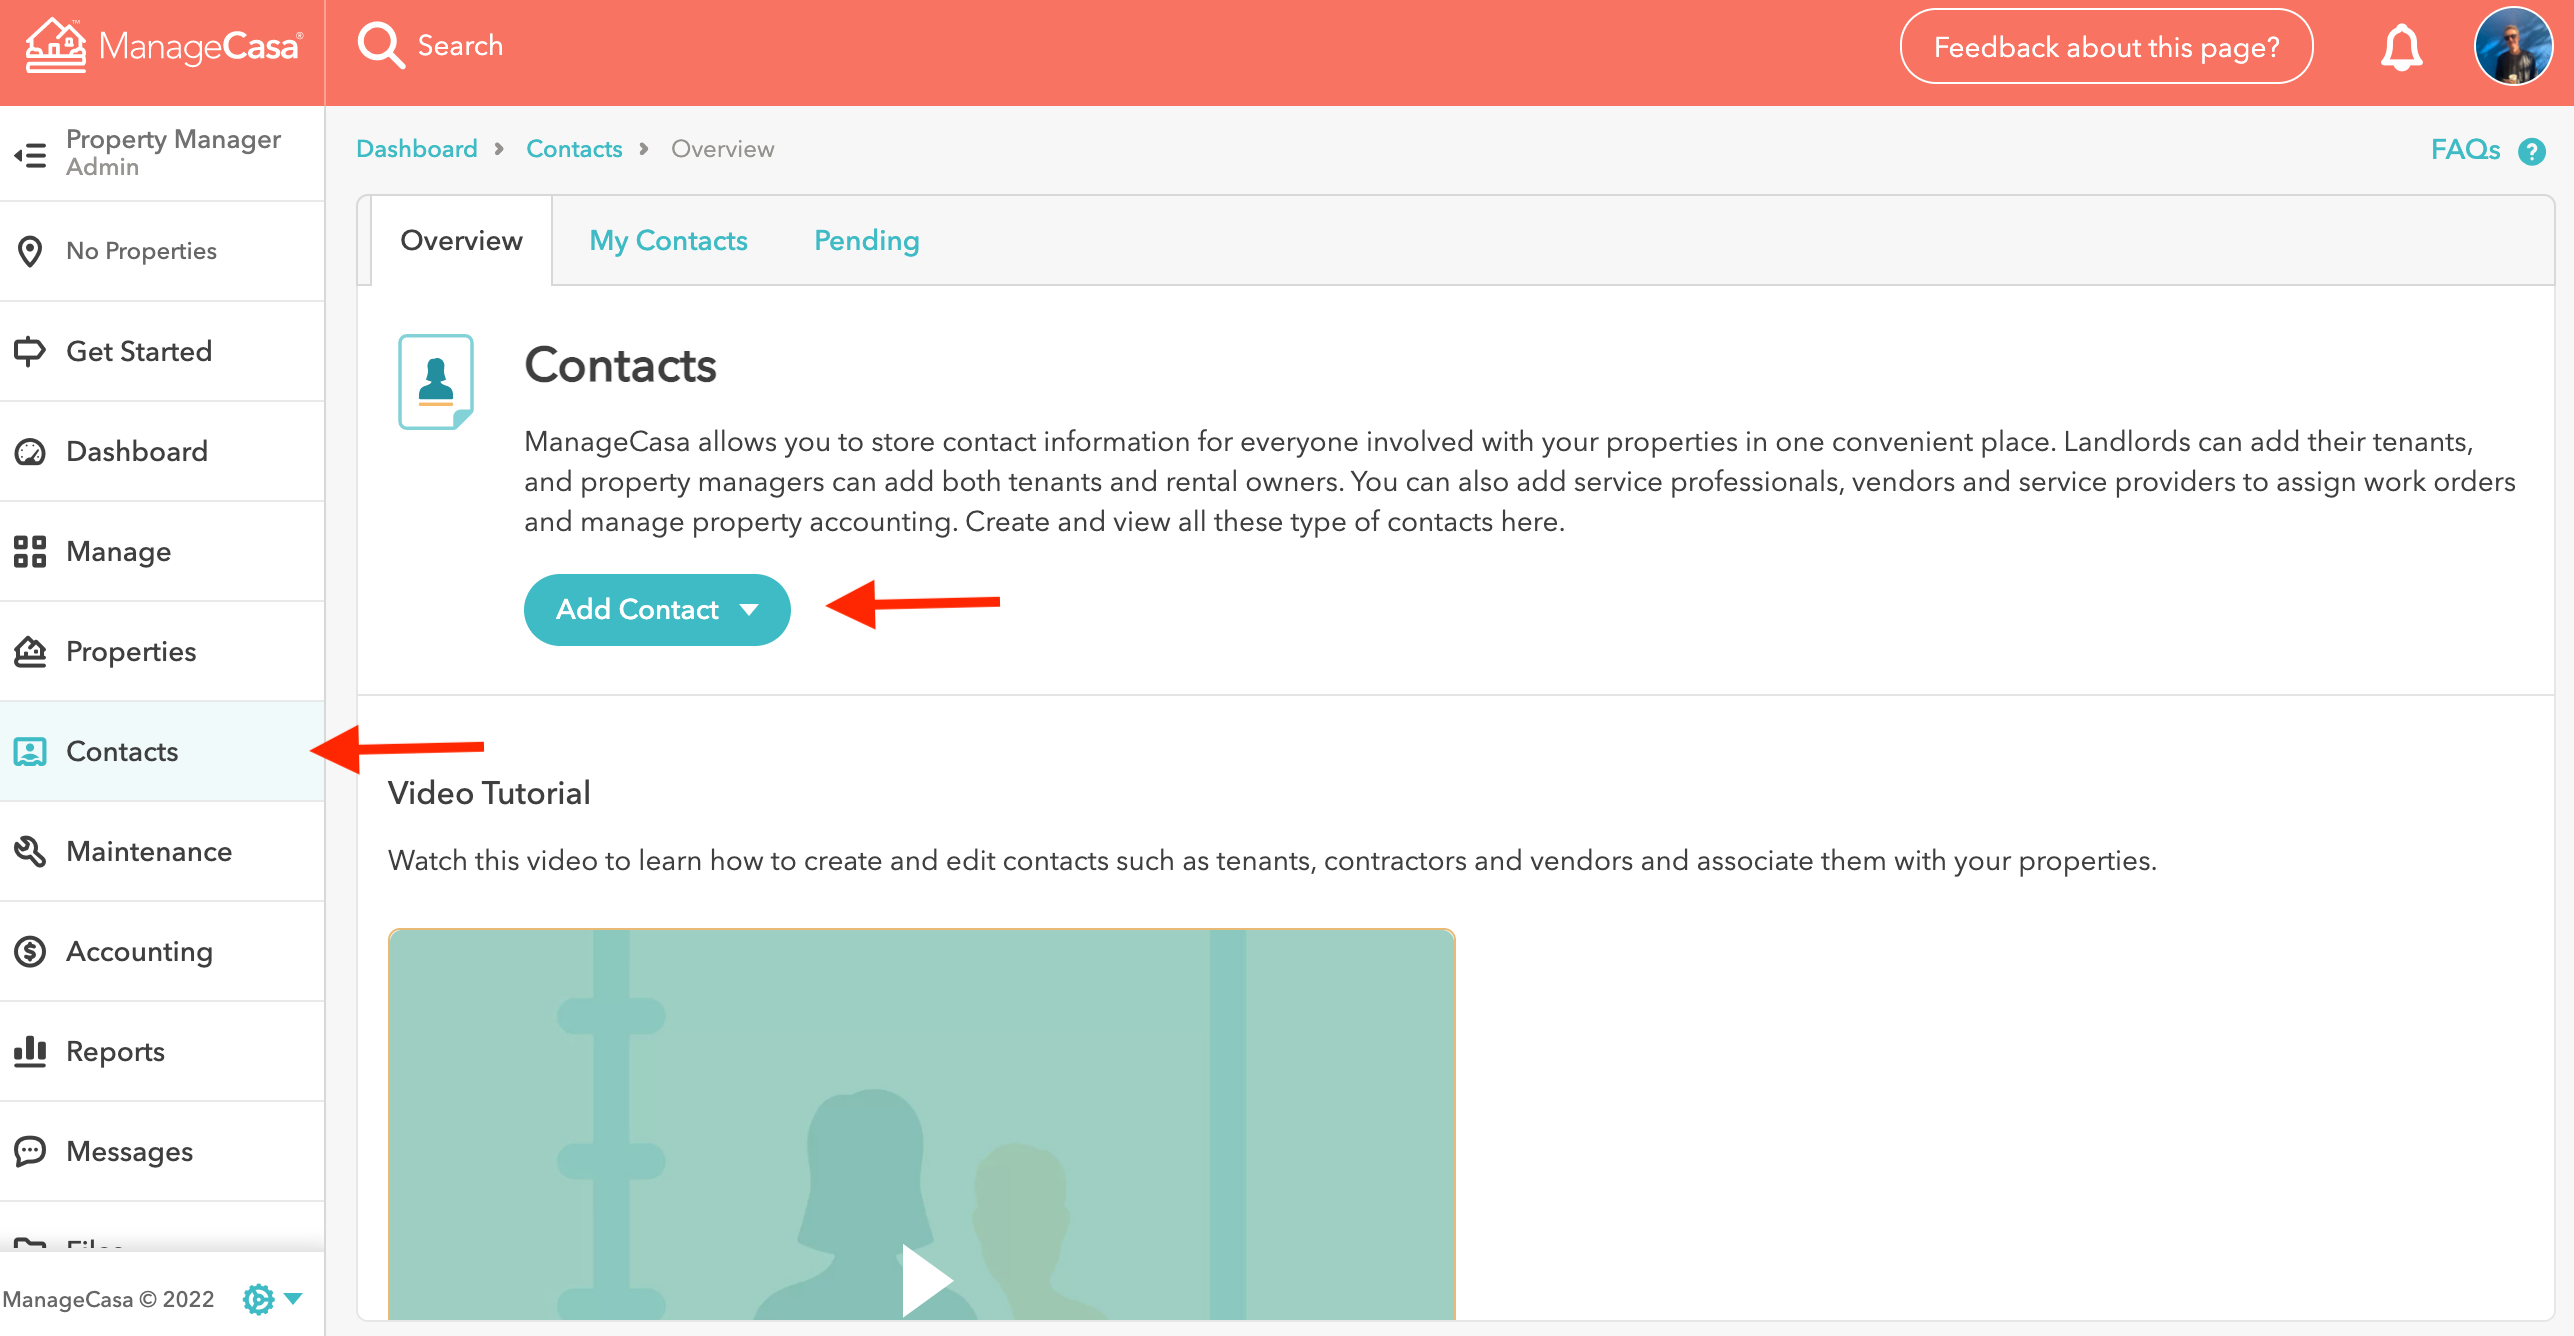
Task: Click the Dashboard gauge icon
Action: 30,452
